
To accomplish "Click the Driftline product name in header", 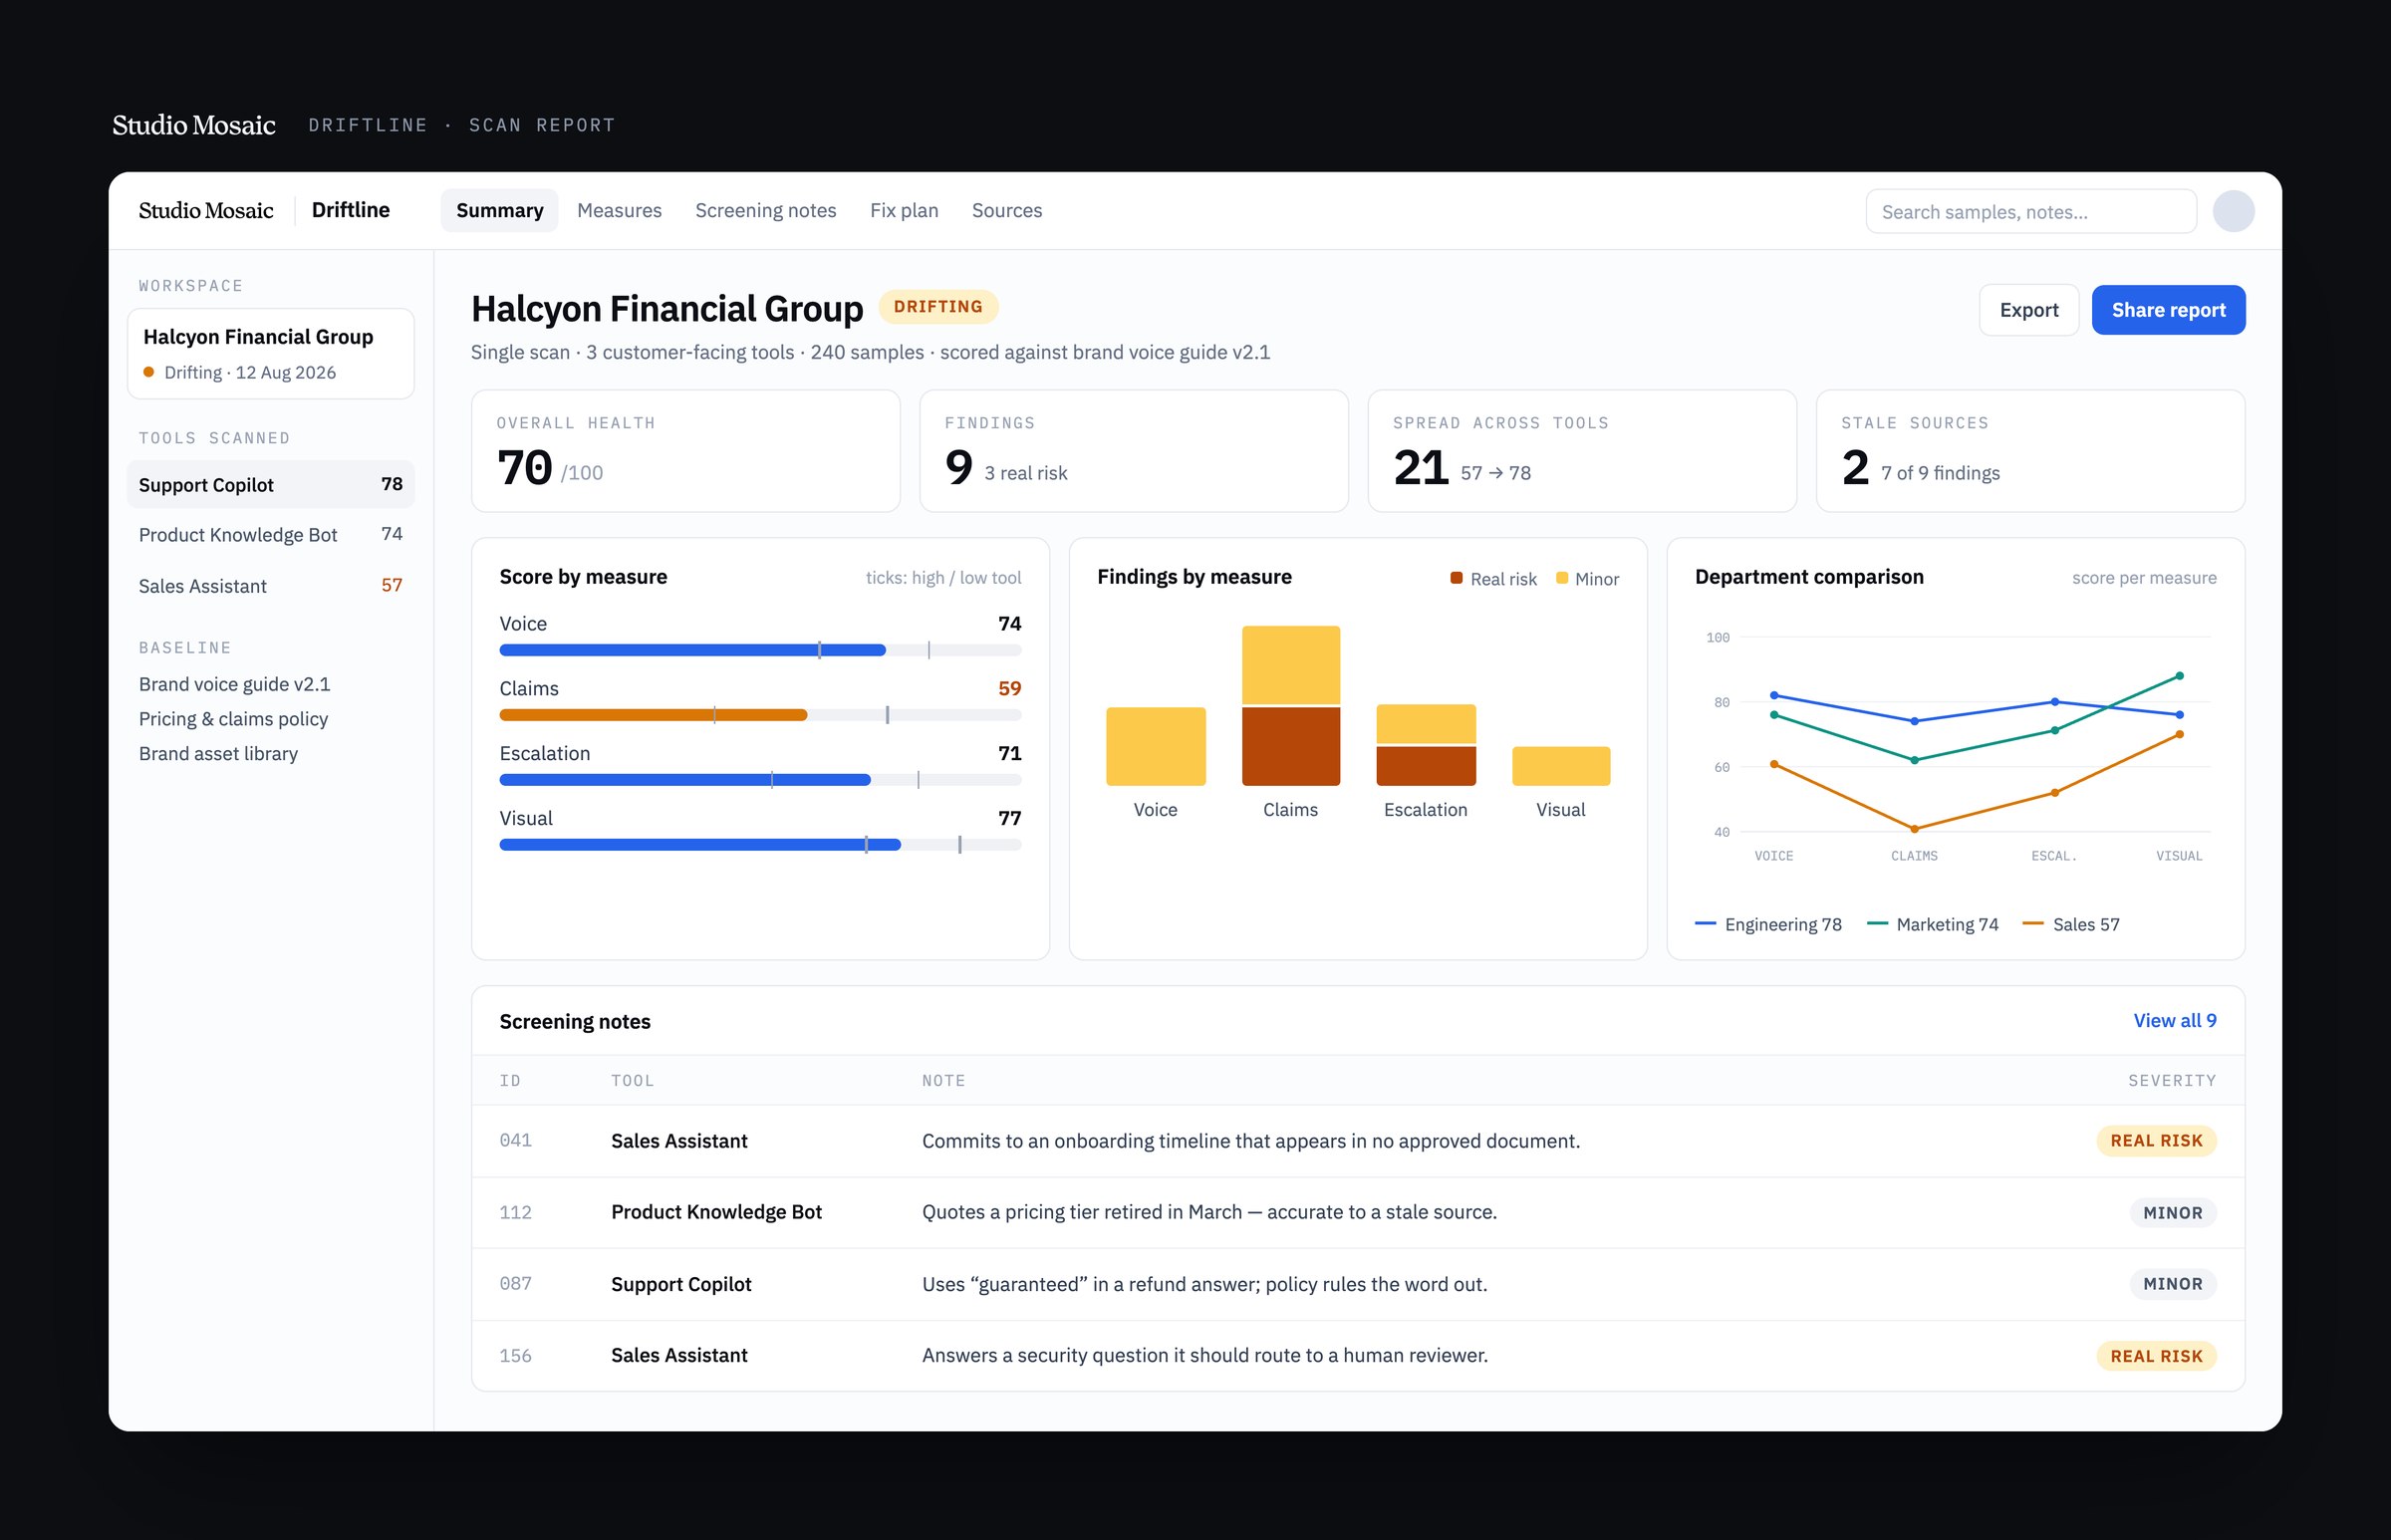I will (x=350, y=210).
